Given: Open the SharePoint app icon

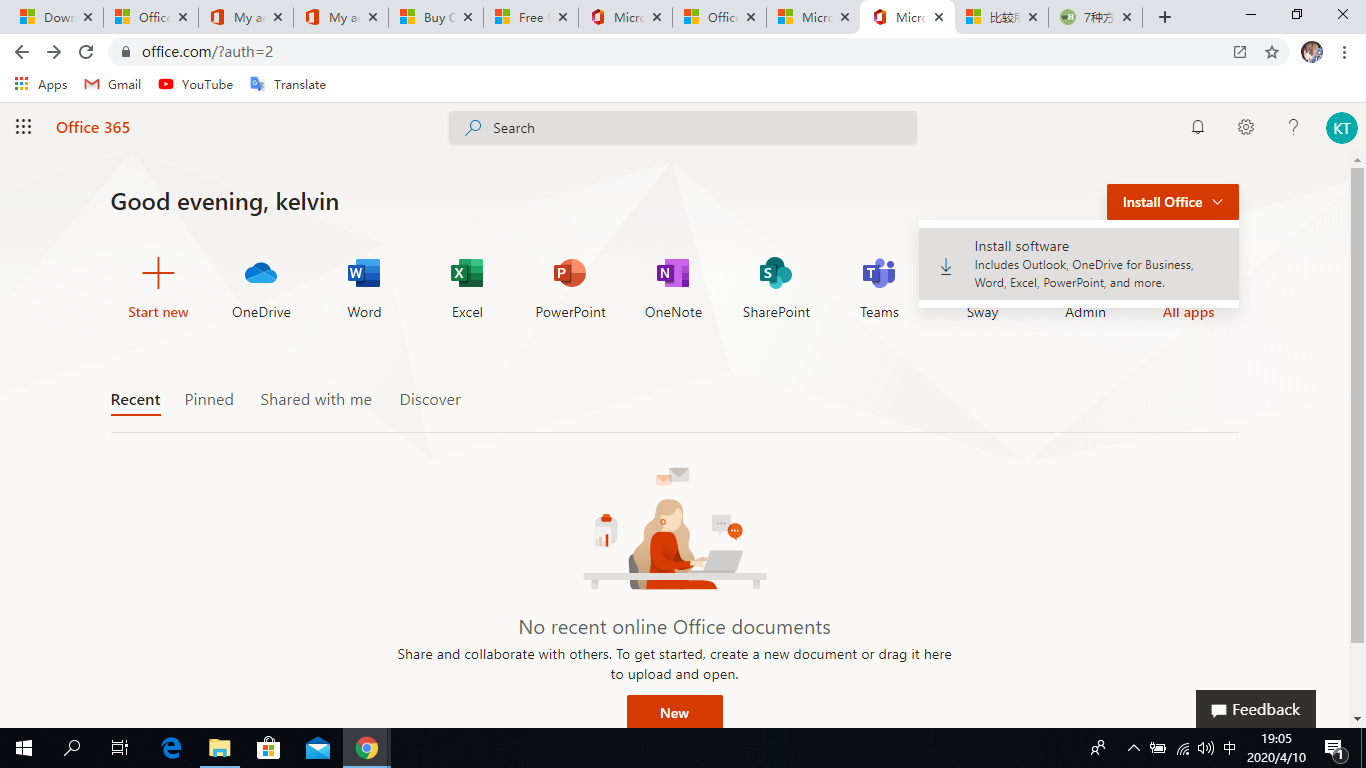Looking at the screenshot, I should 776,273.
